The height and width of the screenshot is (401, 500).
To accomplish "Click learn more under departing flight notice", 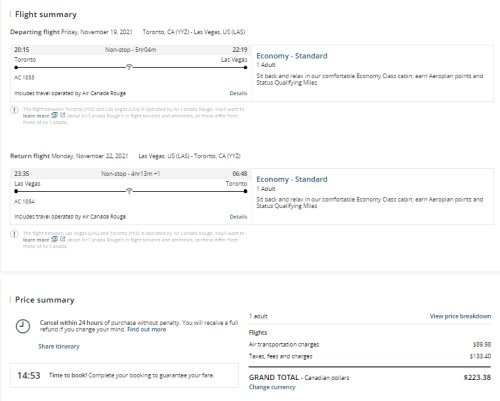I will [36, 116].
